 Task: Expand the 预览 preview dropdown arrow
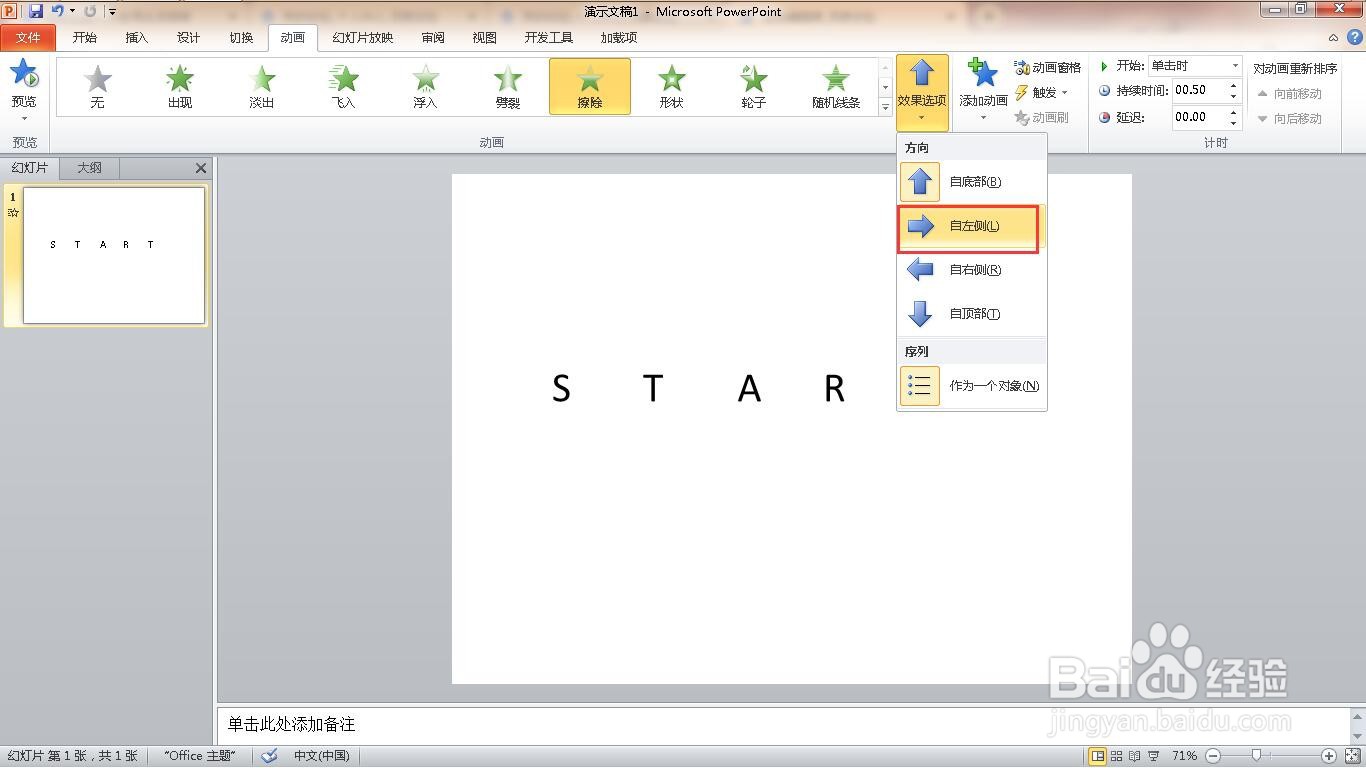[24, 119]
